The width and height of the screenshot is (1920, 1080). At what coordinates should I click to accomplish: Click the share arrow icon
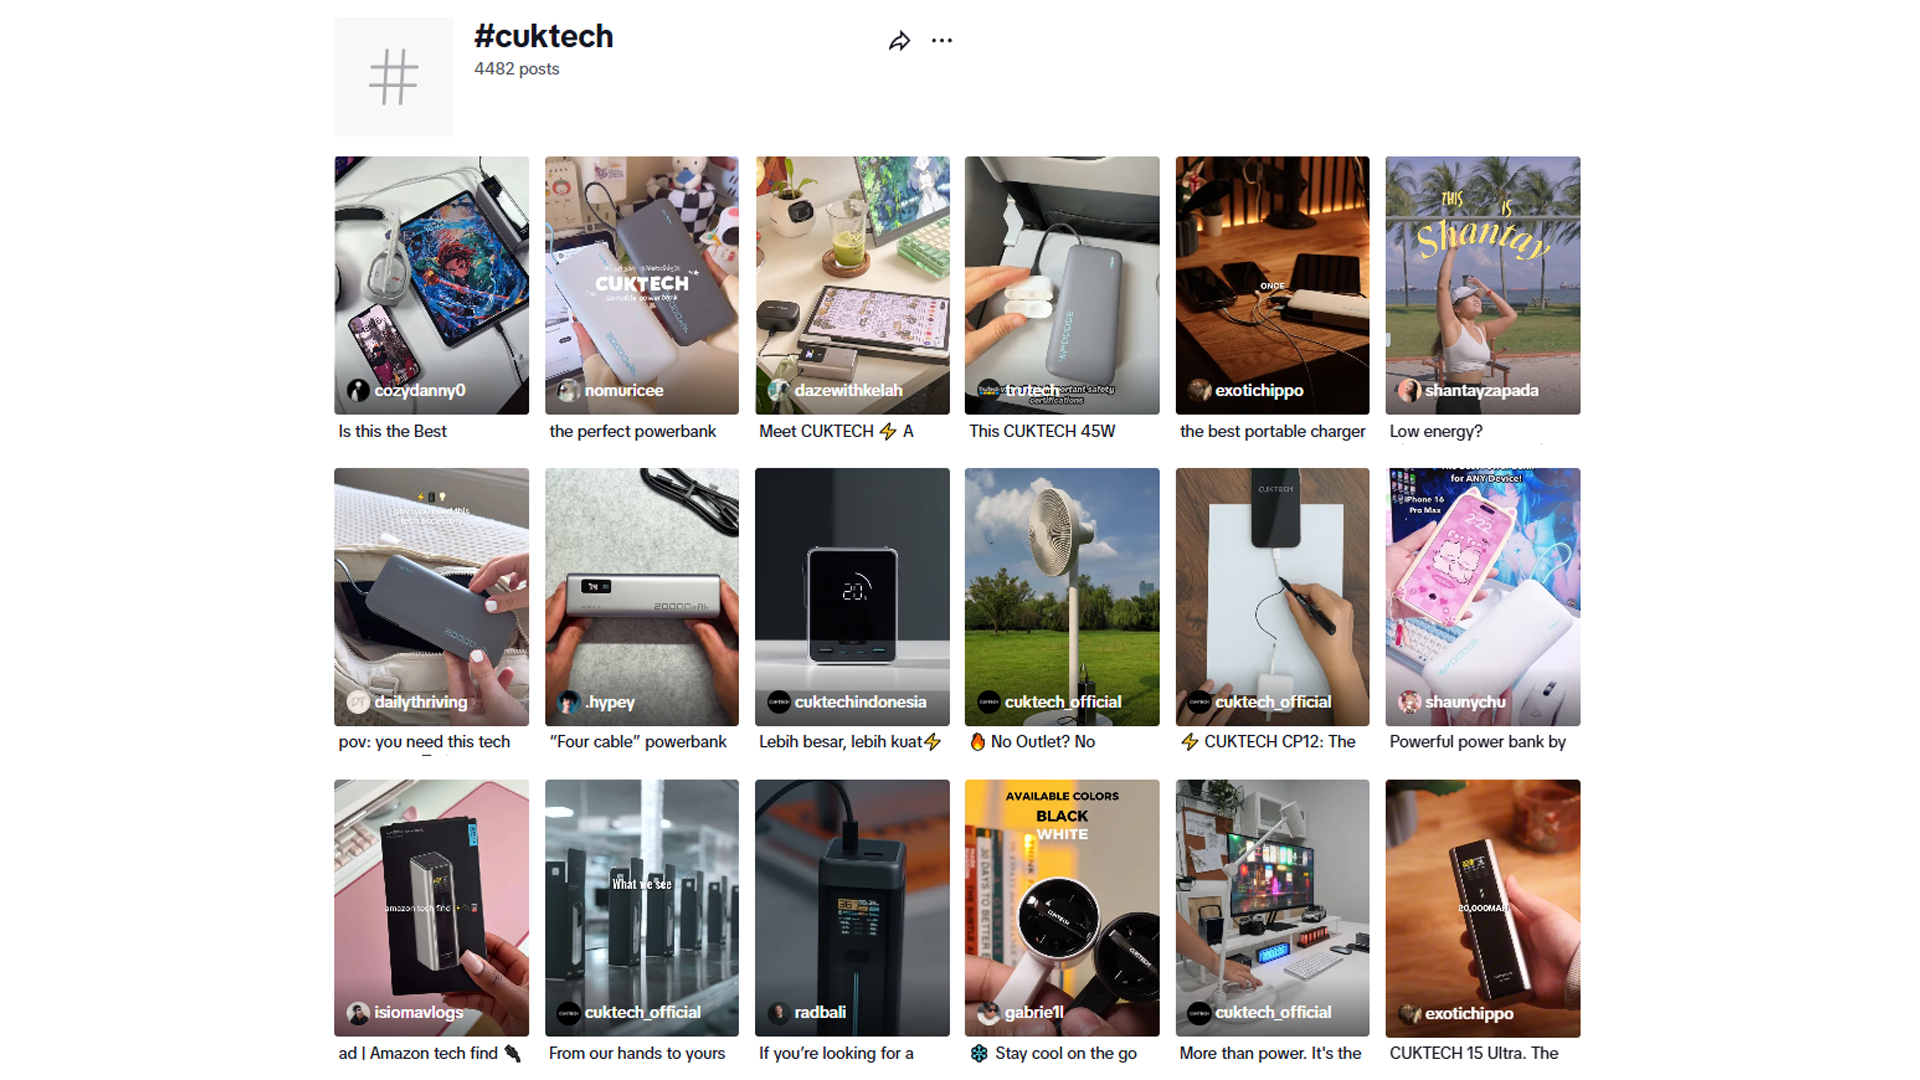(899, 41)
